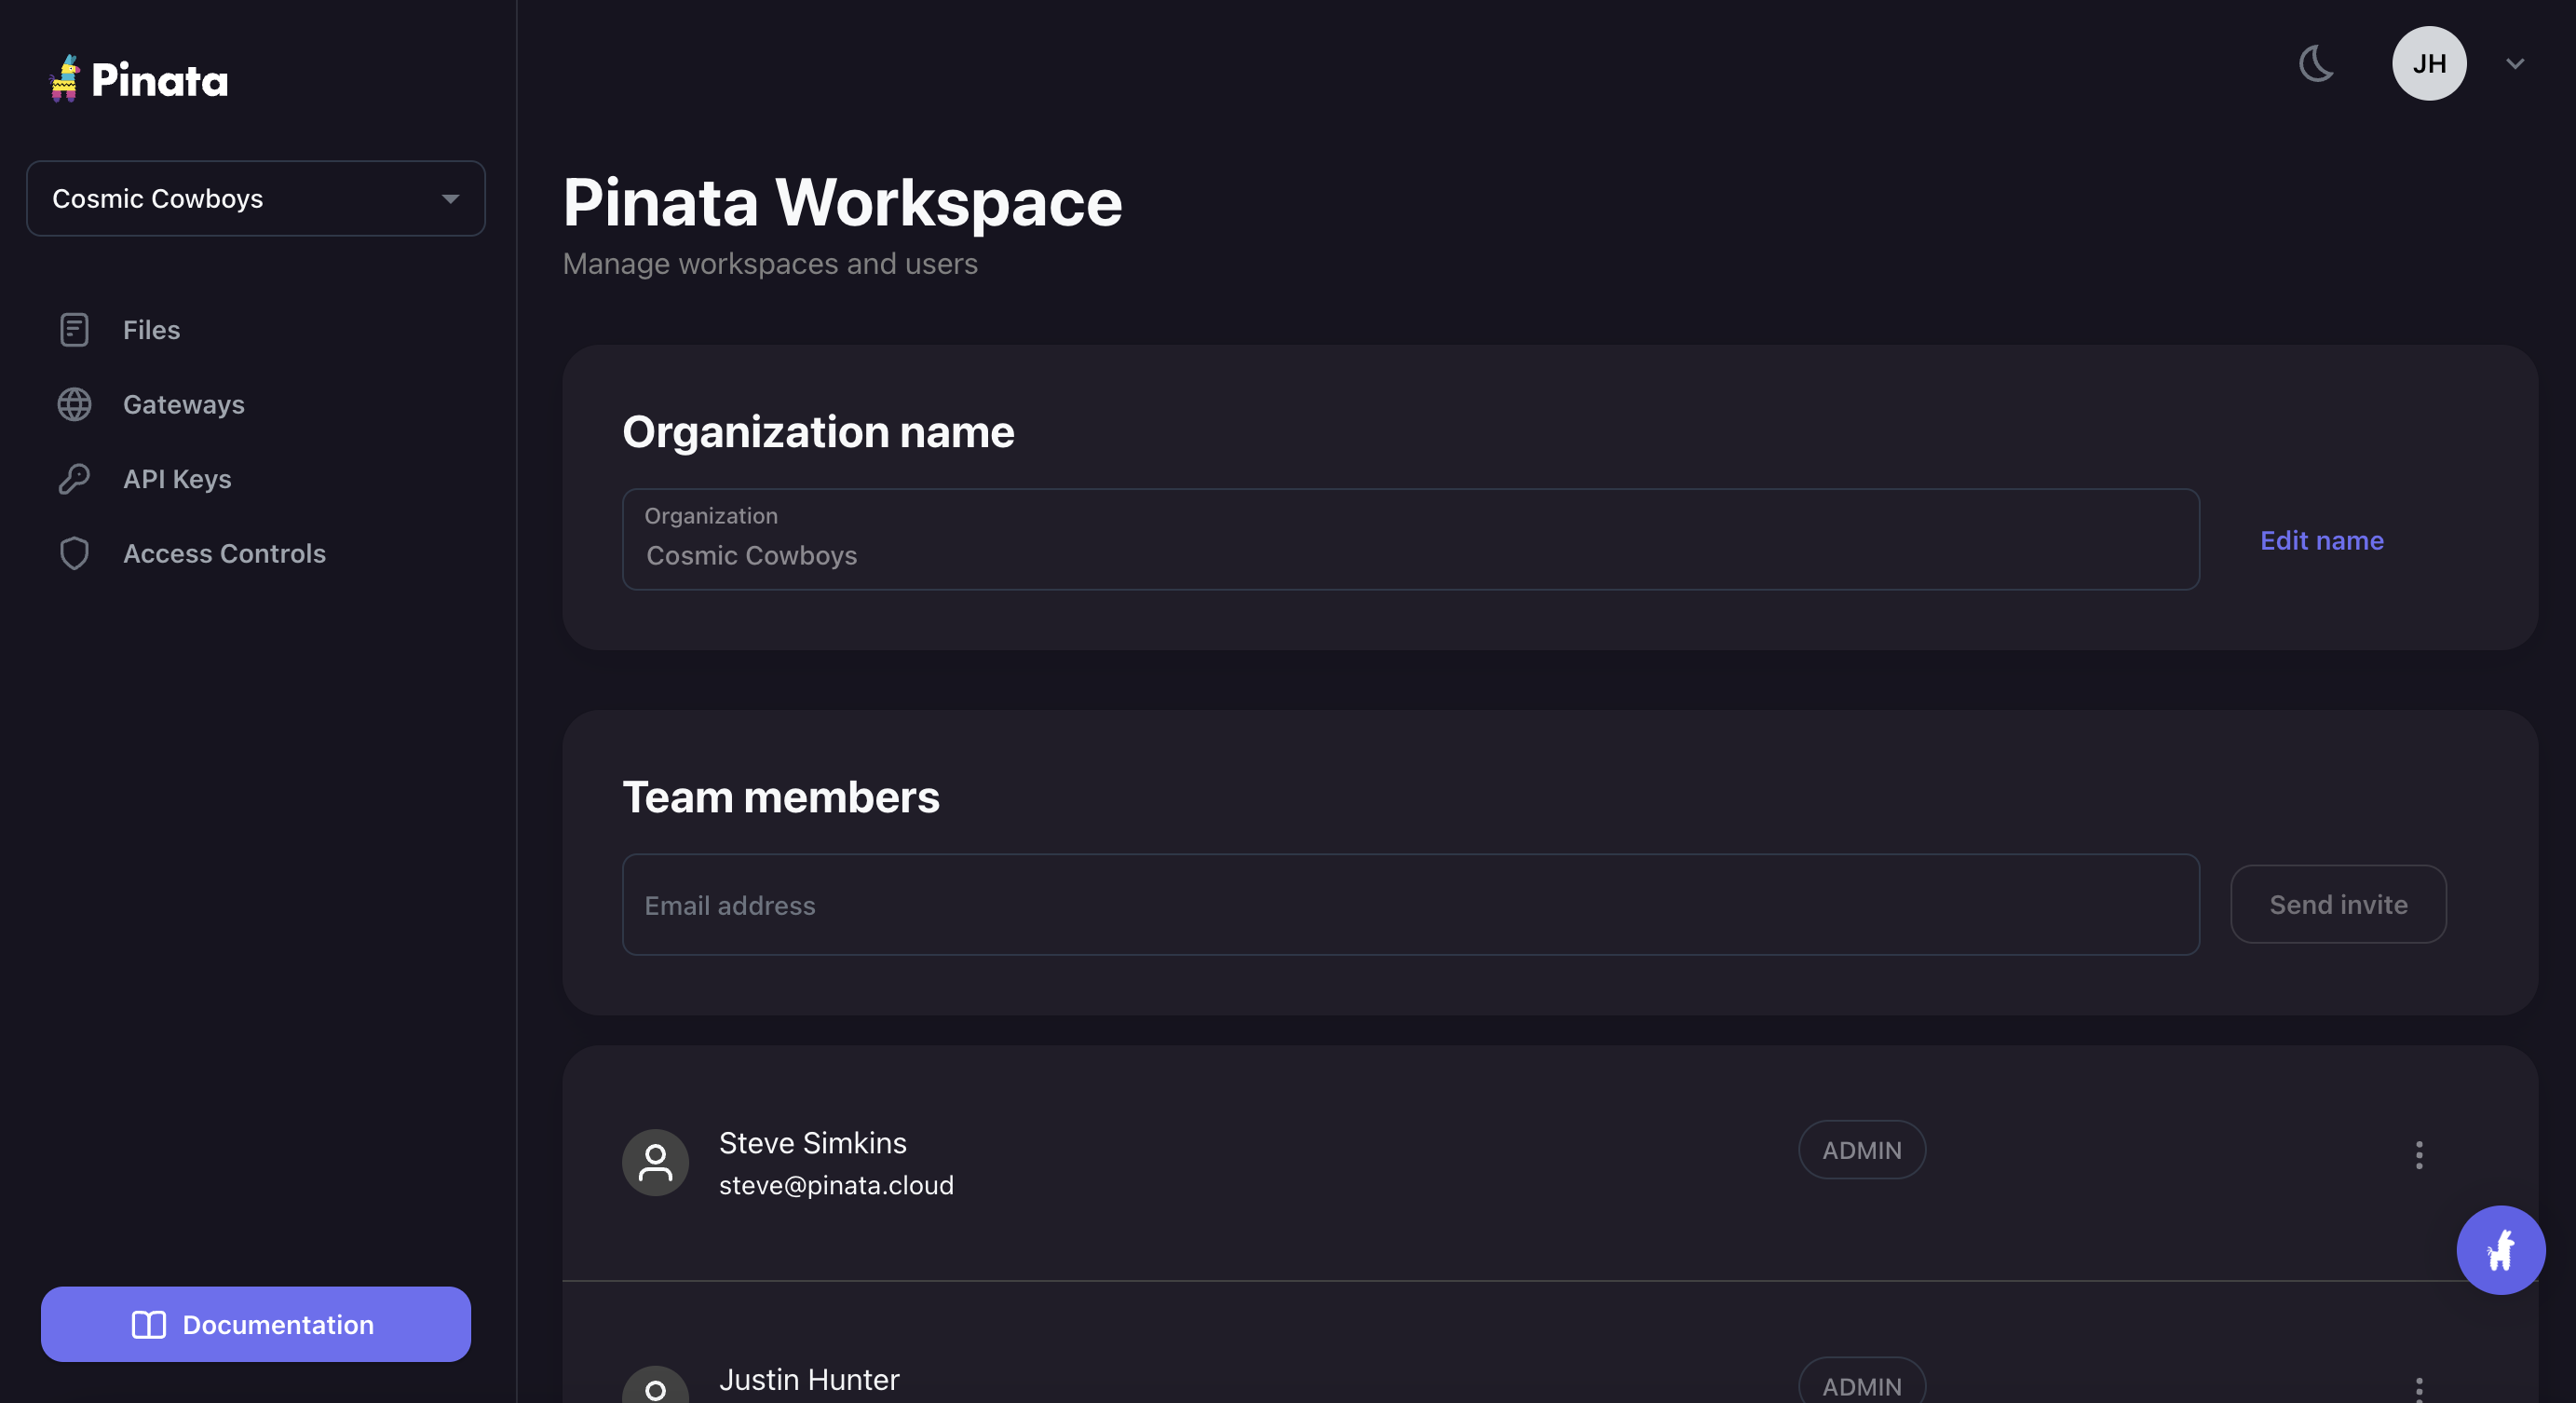This screenshot has width=2576, height=1403.
Task: Open options menu for Steve Simkins
Action: point(2419,1155)
